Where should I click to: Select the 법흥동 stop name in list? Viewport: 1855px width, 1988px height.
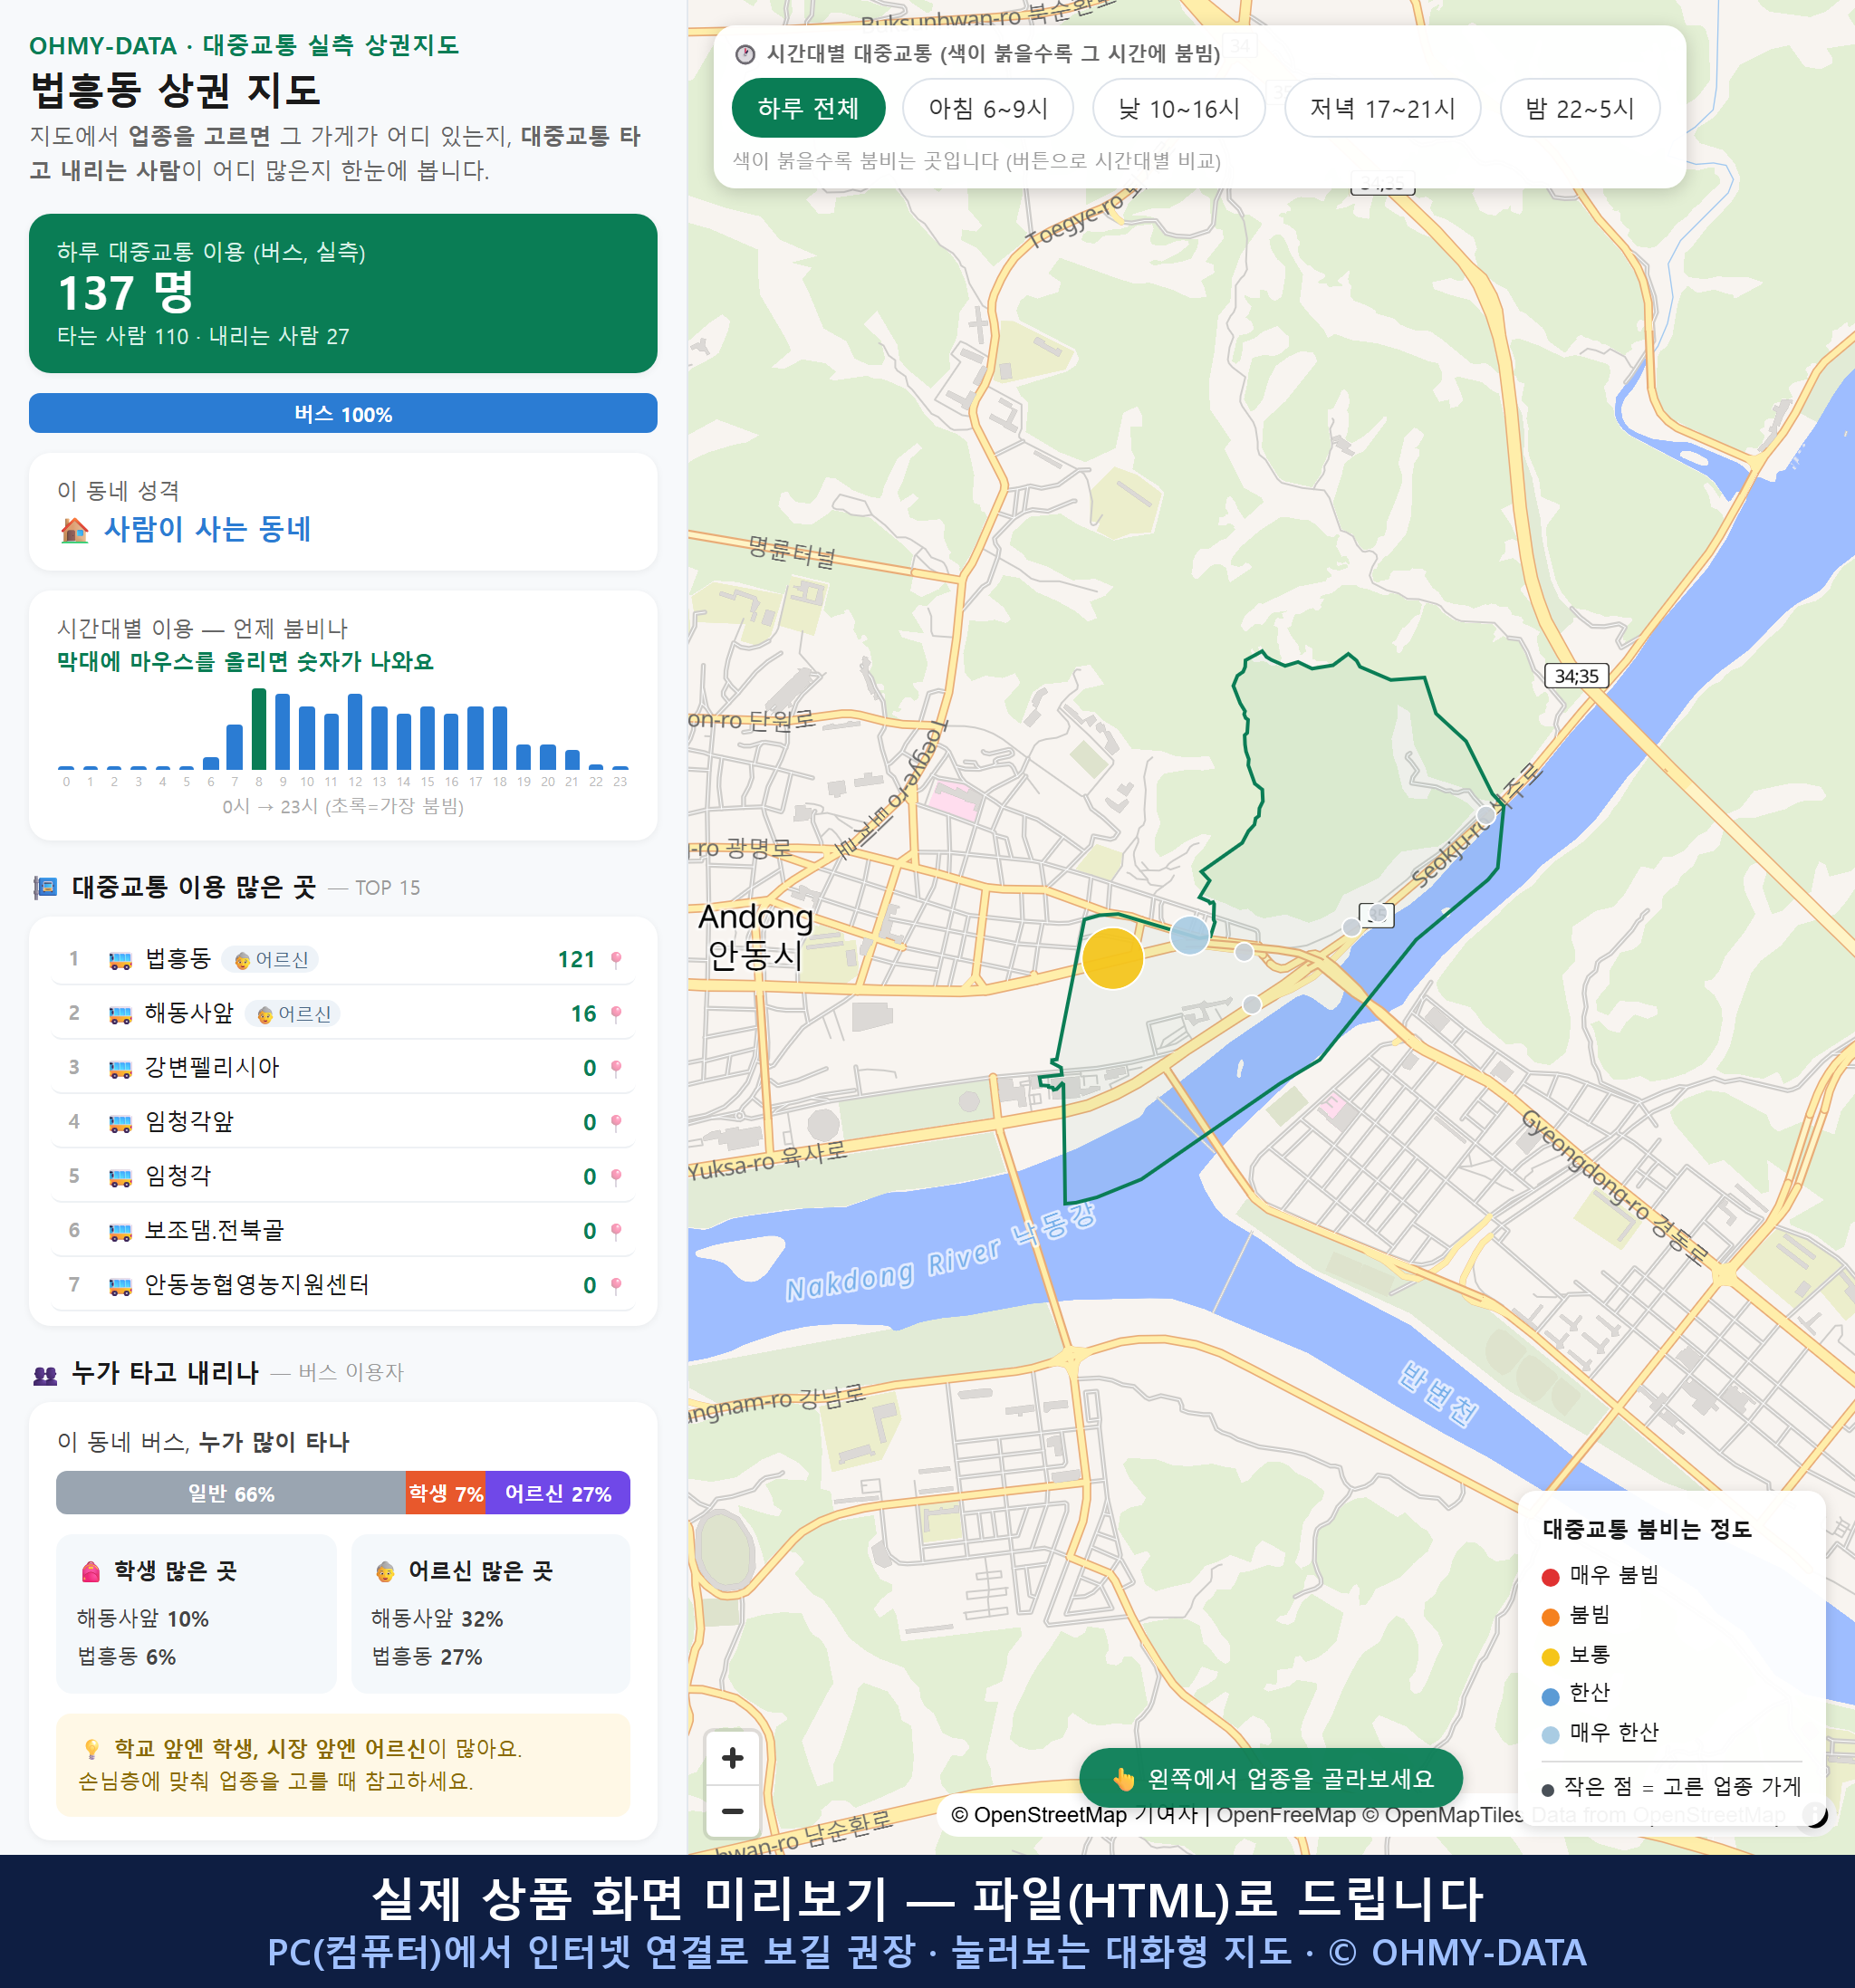(178, 959)
